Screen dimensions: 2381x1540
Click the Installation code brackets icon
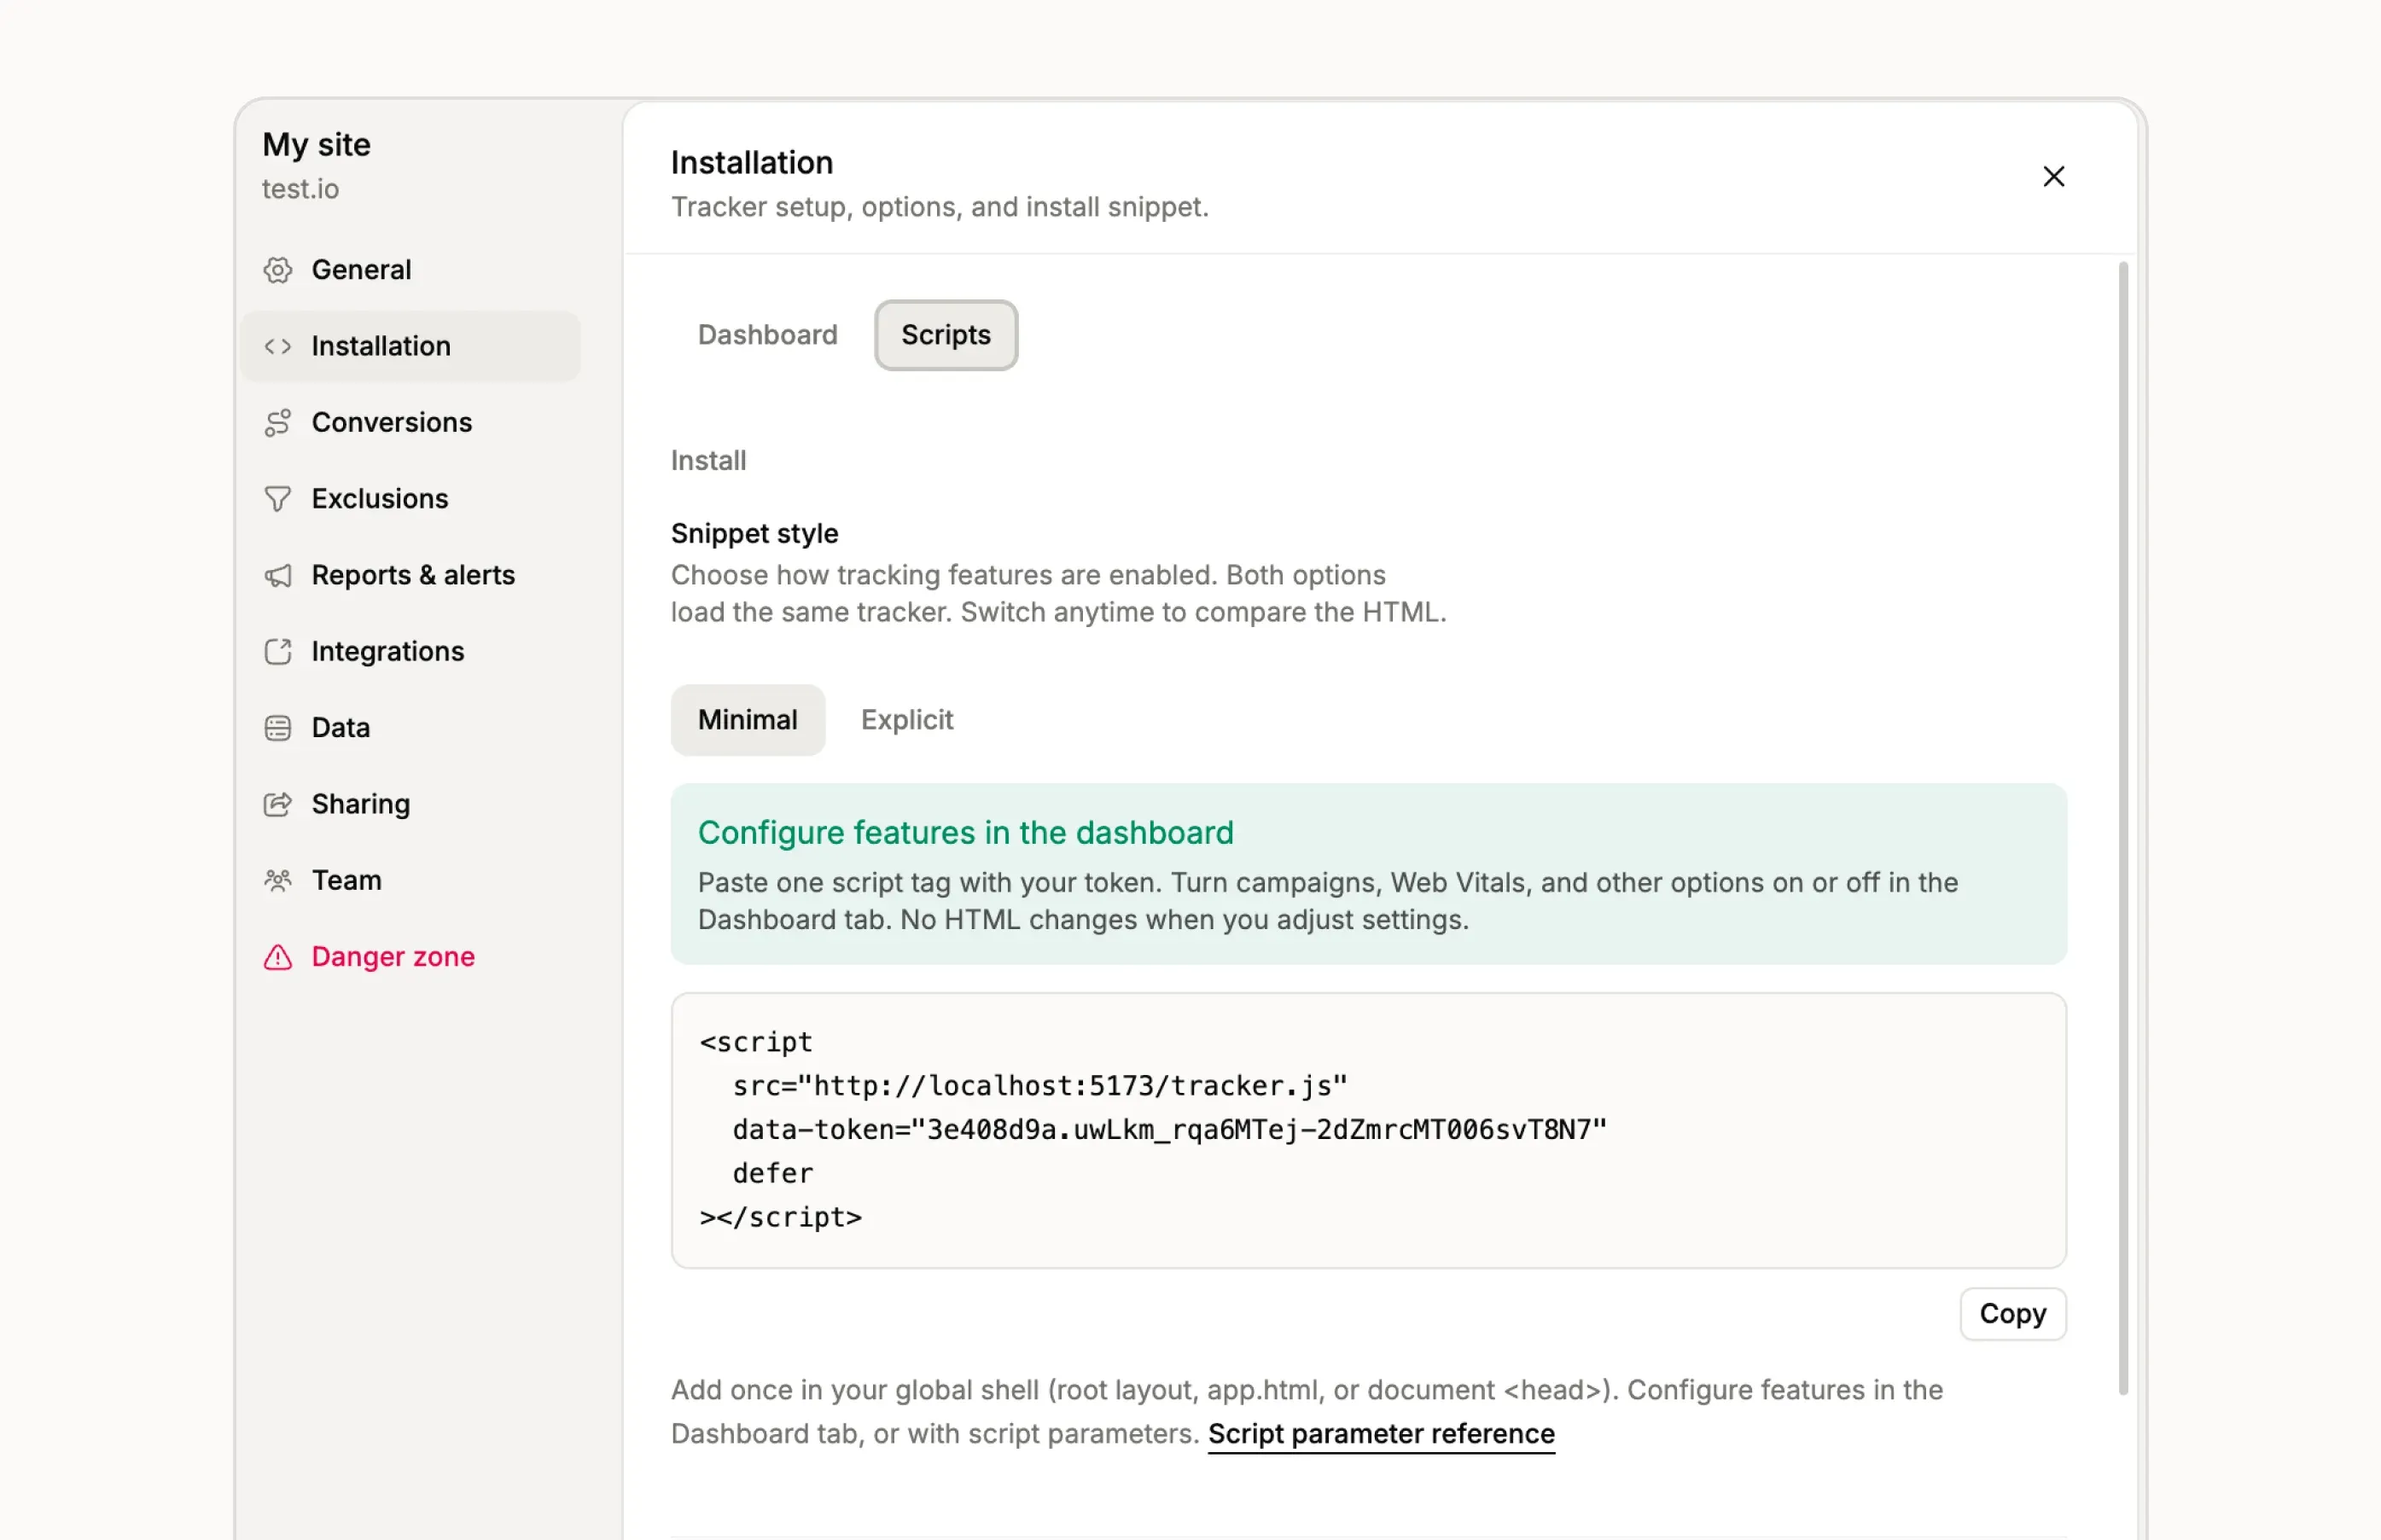pyautogui.click(x=277, y=346)
